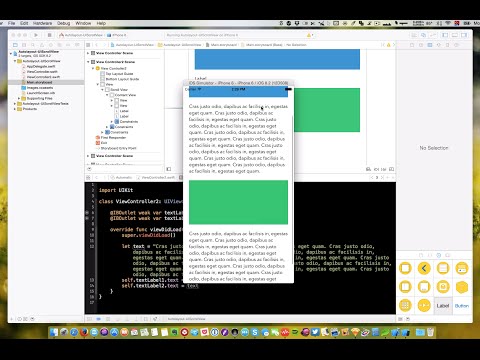Expand the Products folder
Image resolution: width=480 pixels, height=360 pixels.
click(15, 109)
